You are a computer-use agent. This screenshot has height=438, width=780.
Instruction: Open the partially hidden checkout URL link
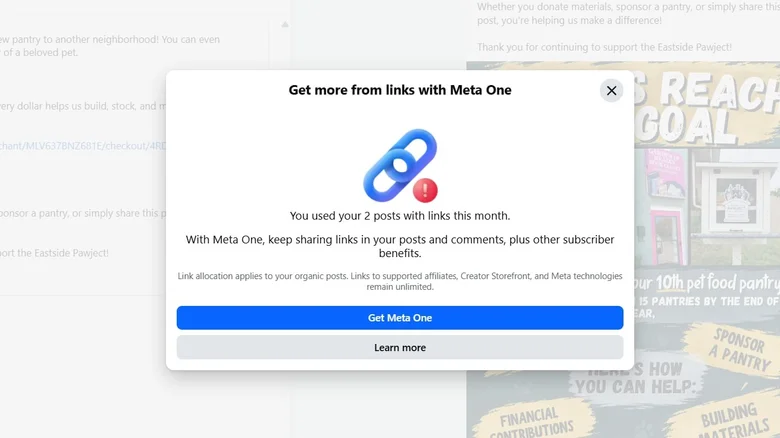(83, 146)
